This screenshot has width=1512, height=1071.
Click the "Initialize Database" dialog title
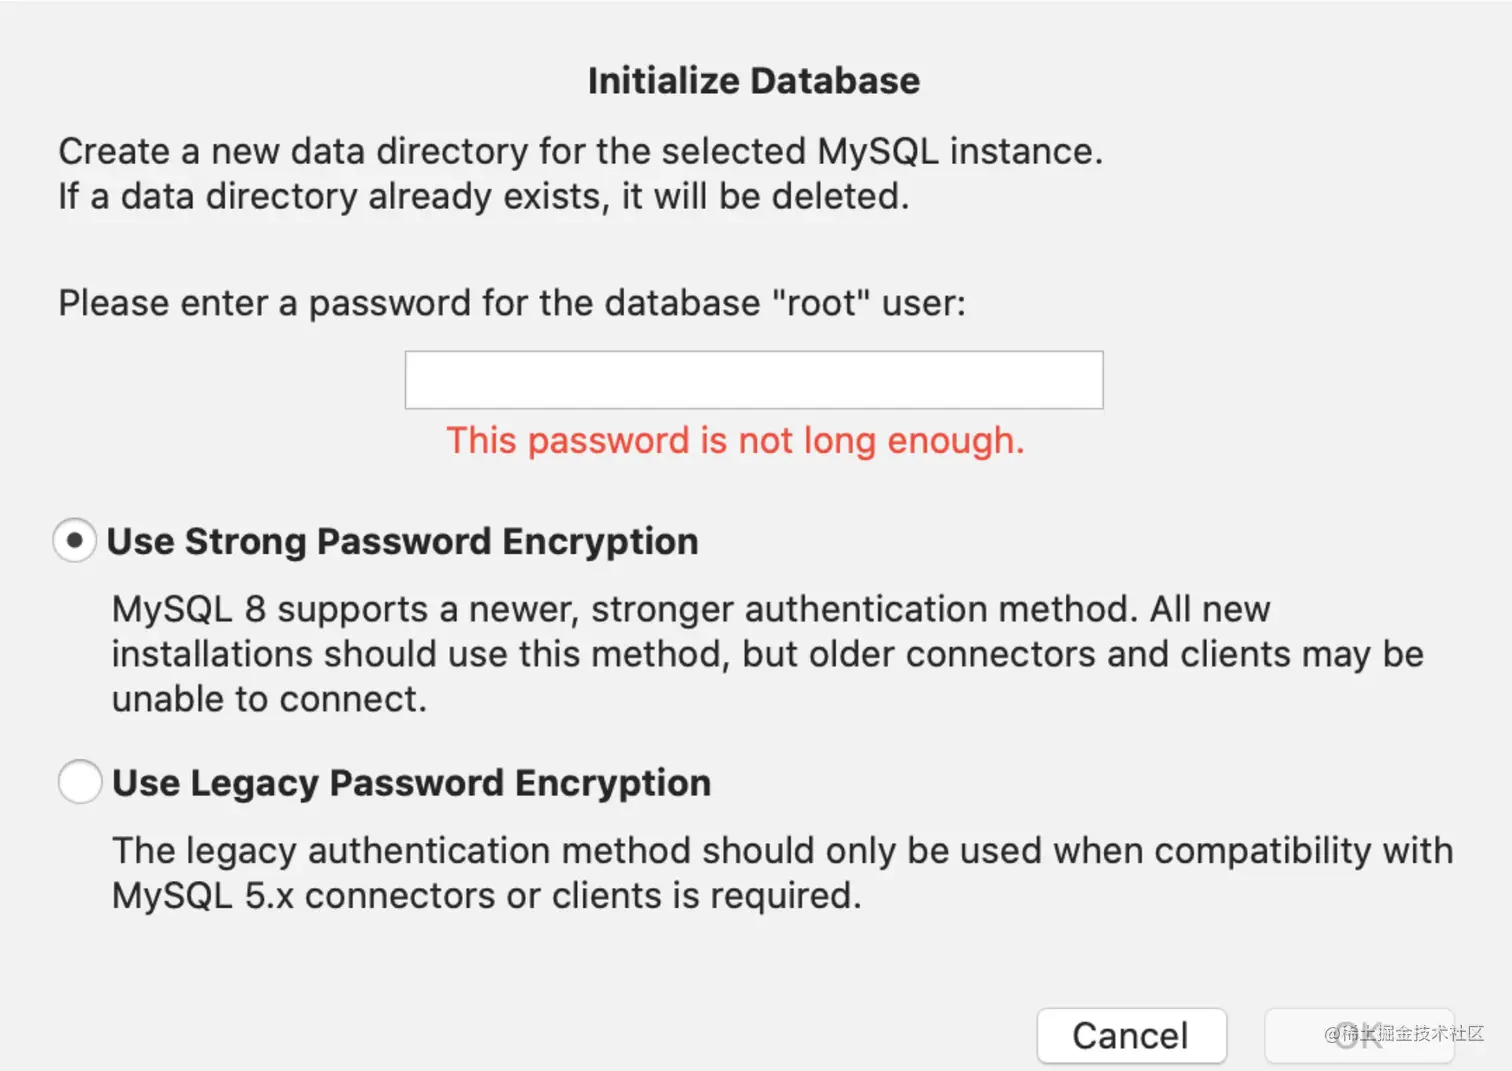coord(753,81)
